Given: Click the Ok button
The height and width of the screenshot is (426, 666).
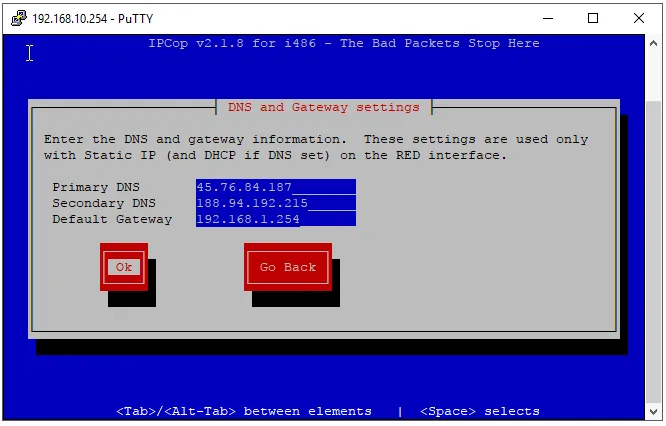Looking at the screenshot, I should 124,267.
